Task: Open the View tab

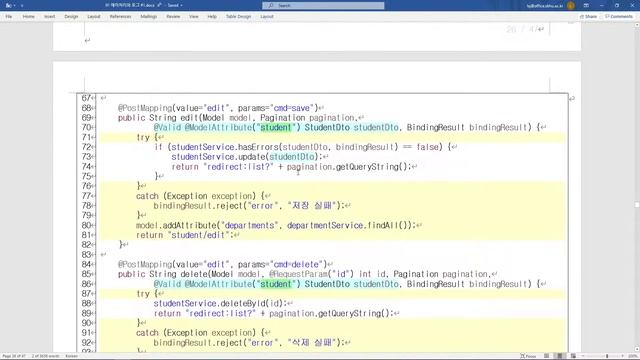Action: click(193, 17)
